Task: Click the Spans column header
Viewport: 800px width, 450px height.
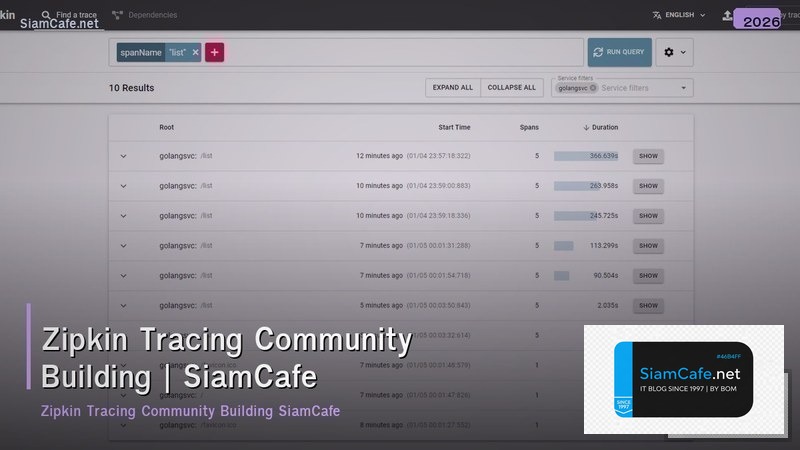Action: pos(529,127)
